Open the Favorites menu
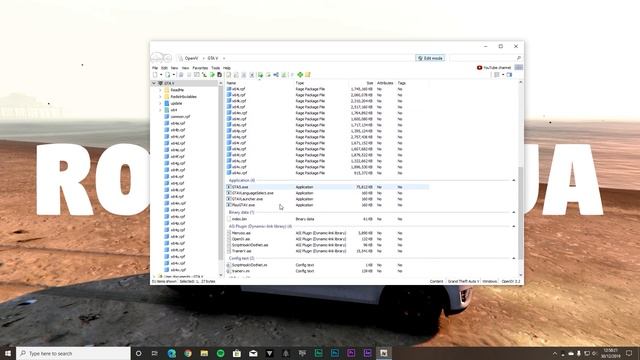 click(200, 68)
